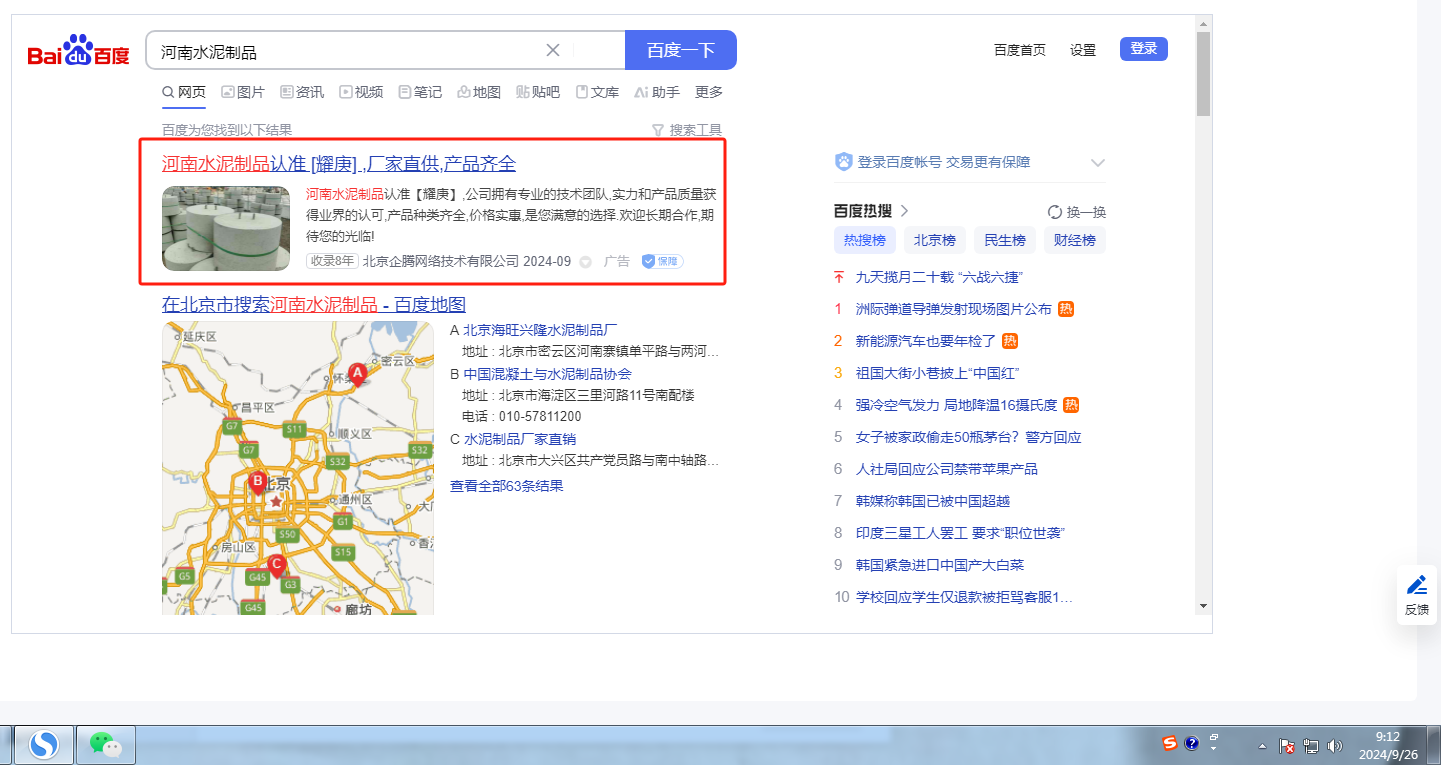Switch to the 图片 search tab
The image size is (1441, 765).
243,92
